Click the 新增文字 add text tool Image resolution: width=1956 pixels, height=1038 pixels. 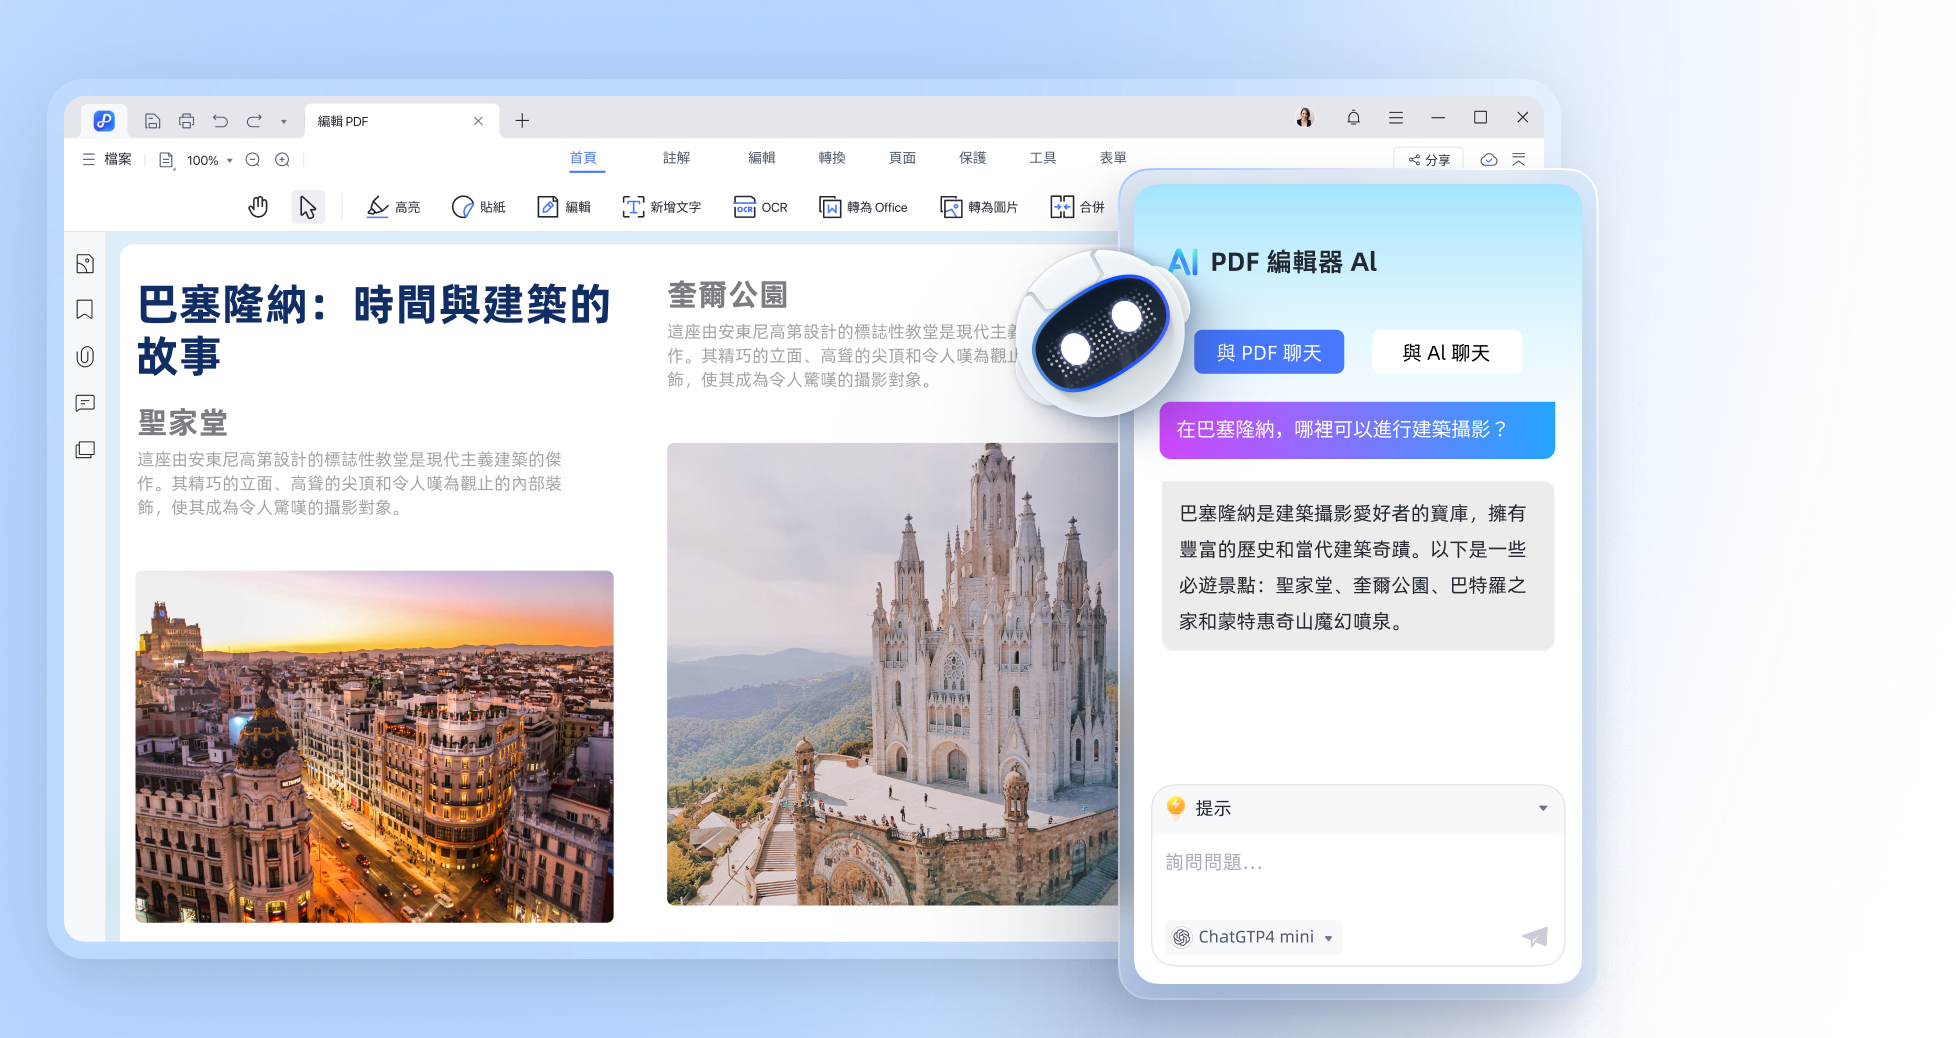point(661,207)
